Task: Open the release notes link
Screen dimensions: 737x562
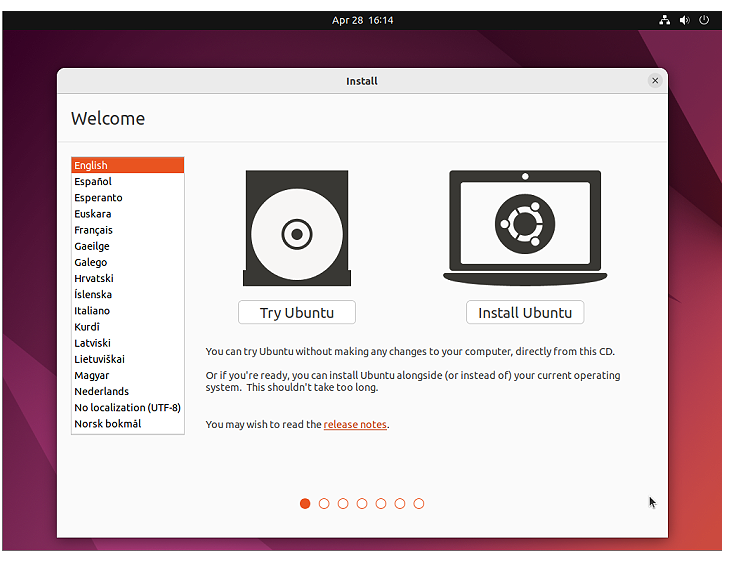Action: (x=355, y=424)
